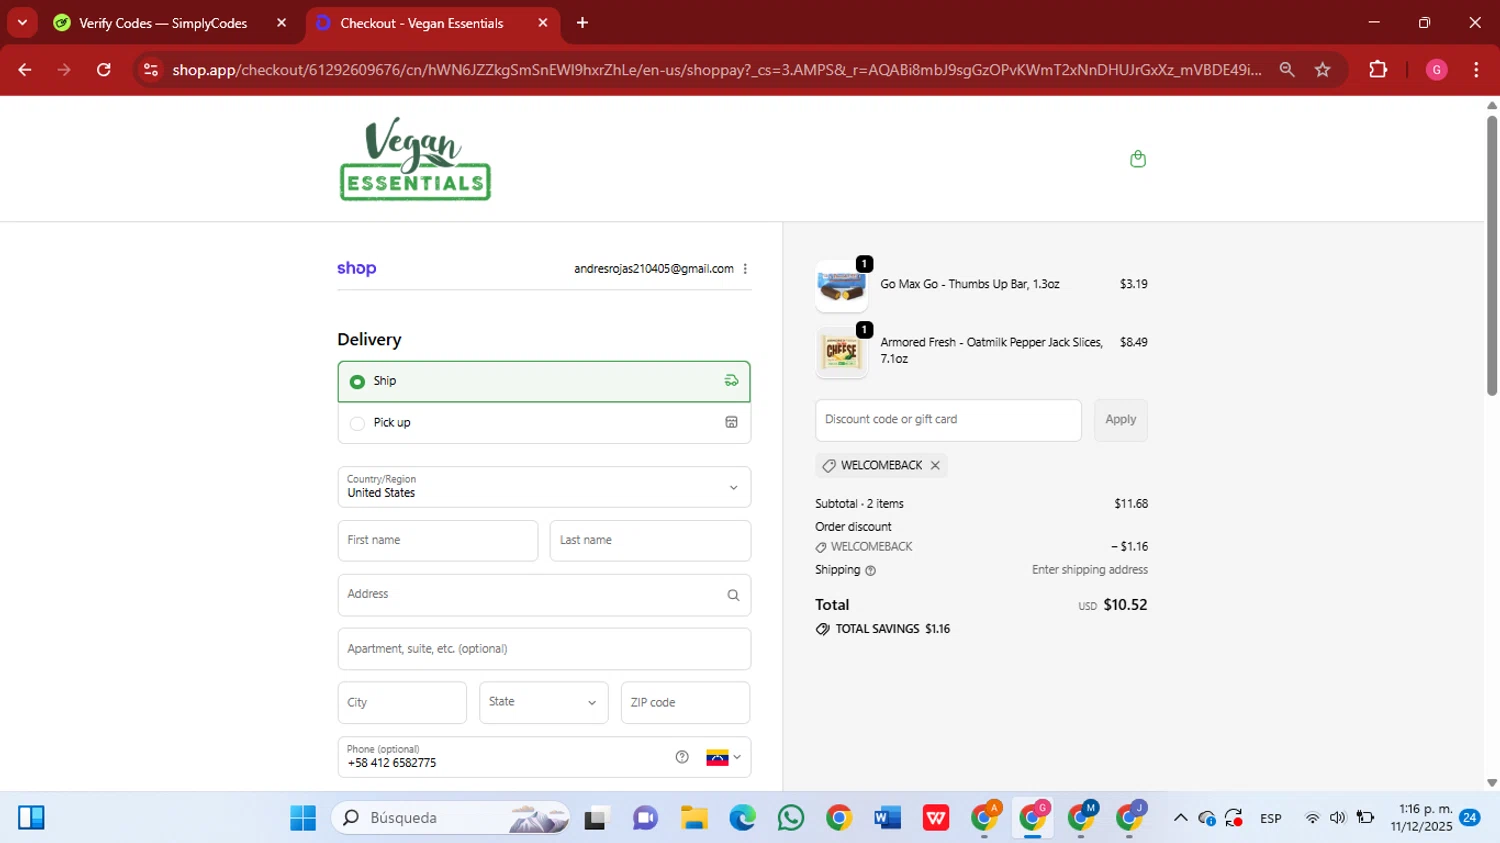
Task: Open Windows Start menu
Action: [x=303, y=818]
